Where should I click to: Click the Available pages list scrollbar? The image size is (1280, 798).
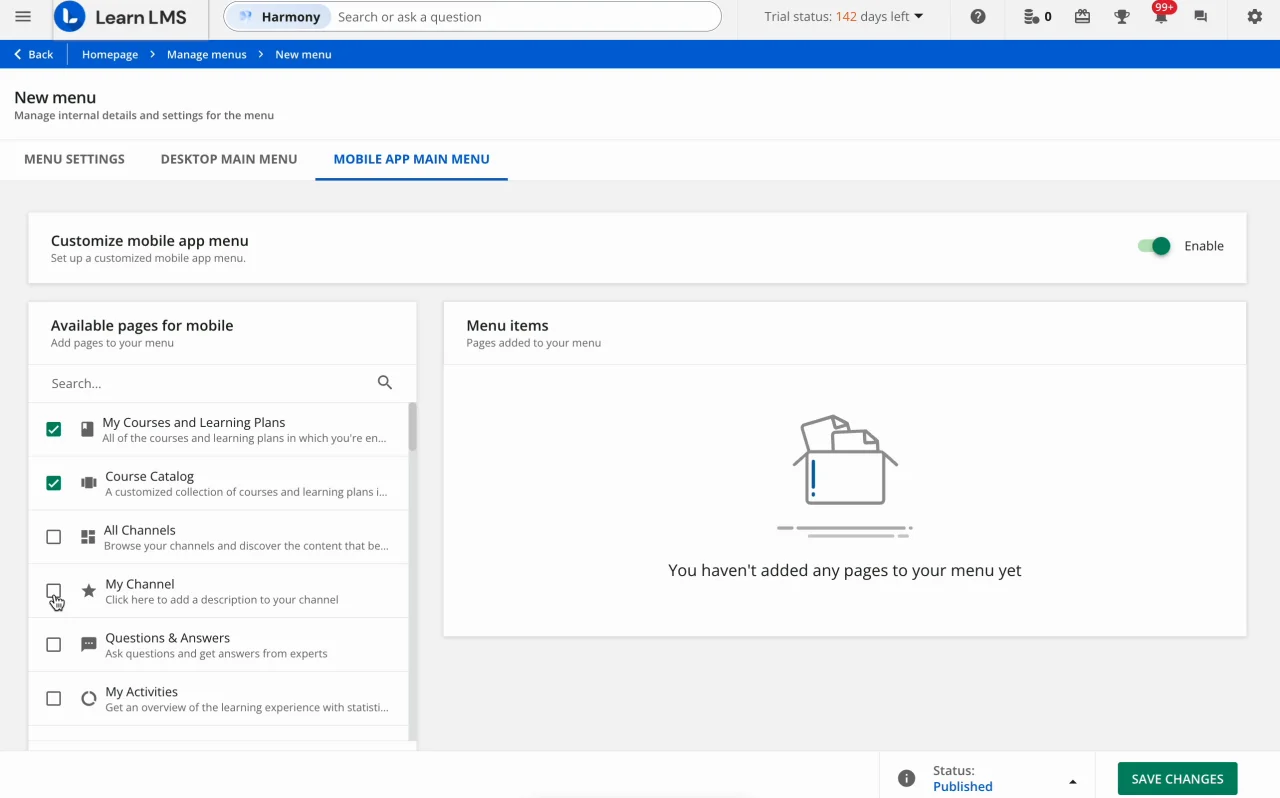(x=412, y=426)
